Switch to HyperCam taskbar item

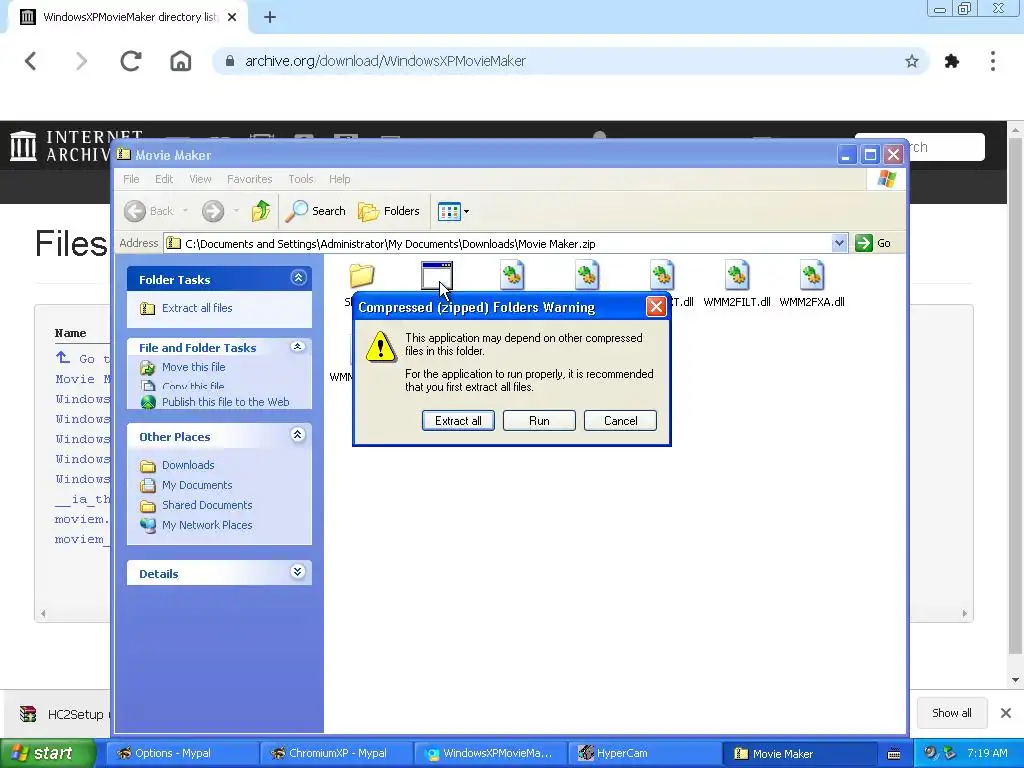point(643,754)
